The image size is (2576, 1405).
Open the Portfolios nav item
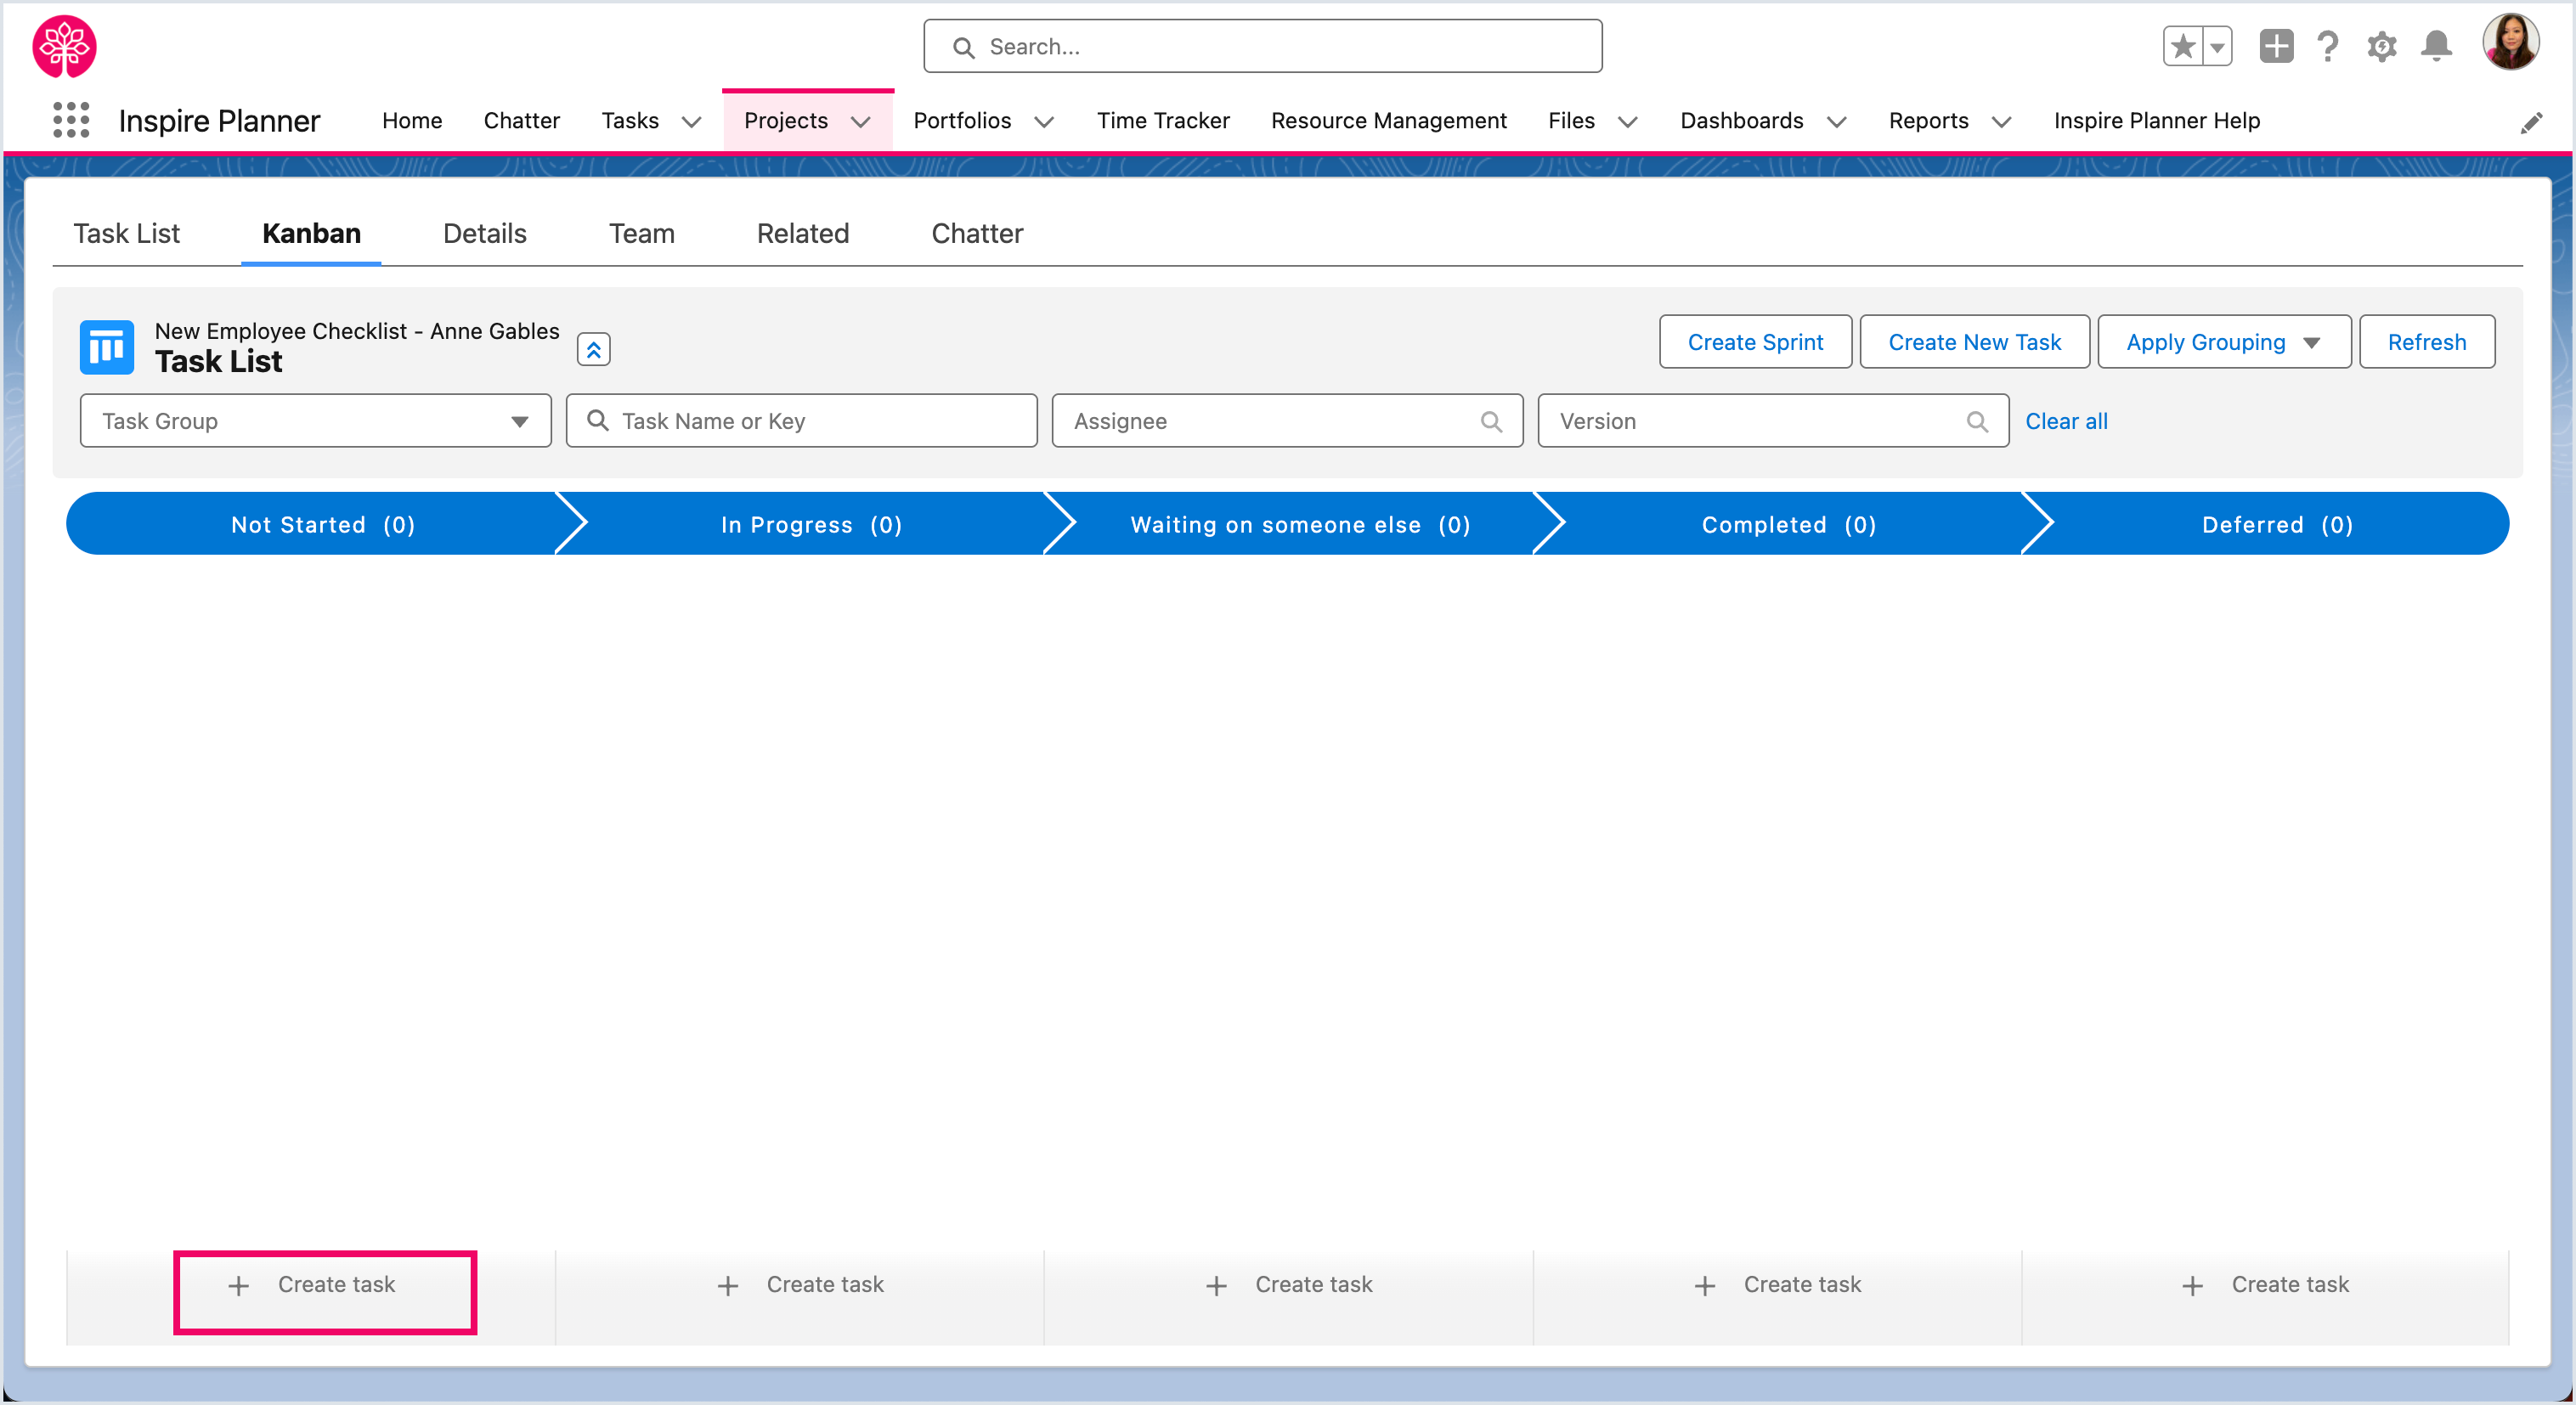point(962,120)
